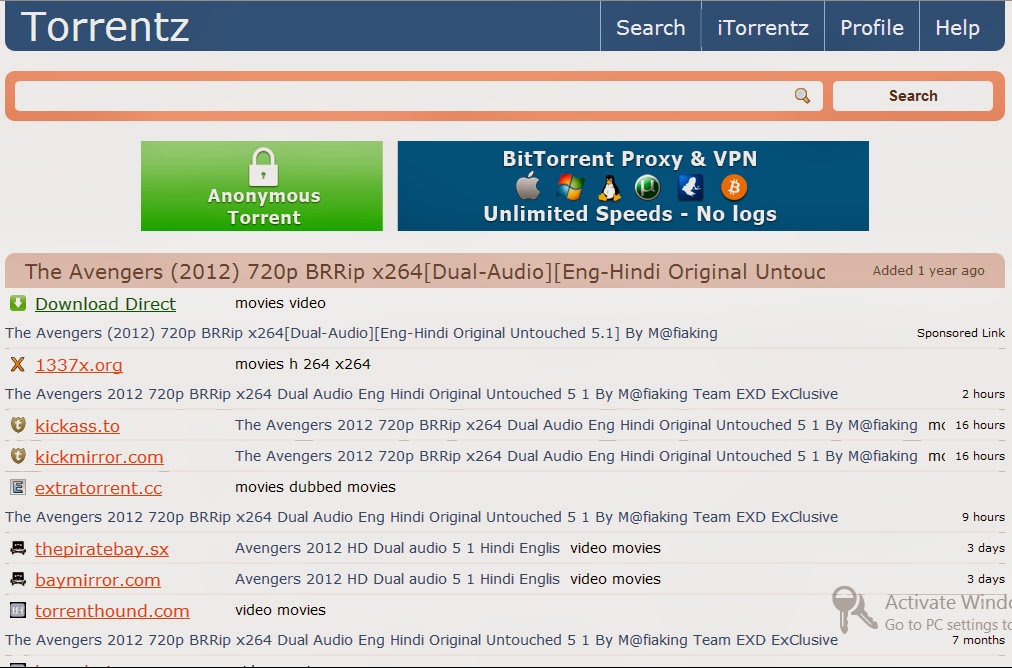Click the Torrentz site logo
The height and width of the screenshot is (668, 1012).
[x=105, y=26]
